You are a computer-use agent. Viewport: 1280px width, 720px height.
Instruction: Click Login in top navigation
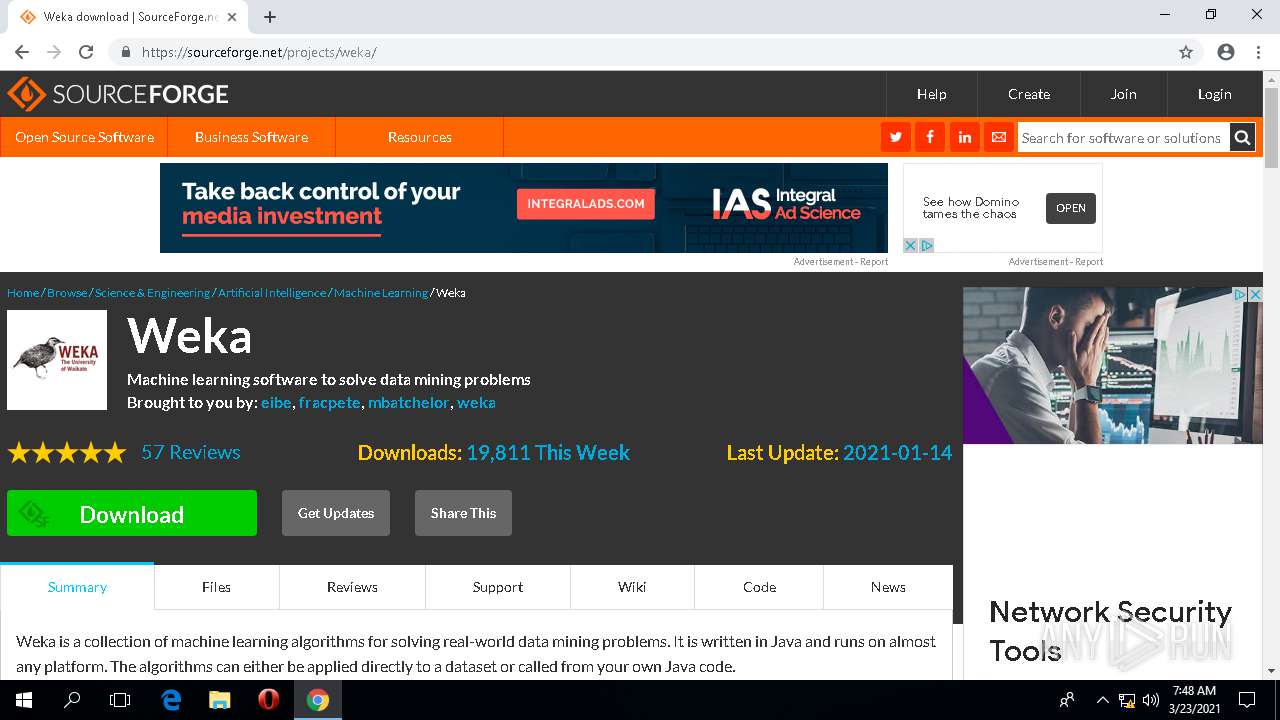coord(1214,94)
